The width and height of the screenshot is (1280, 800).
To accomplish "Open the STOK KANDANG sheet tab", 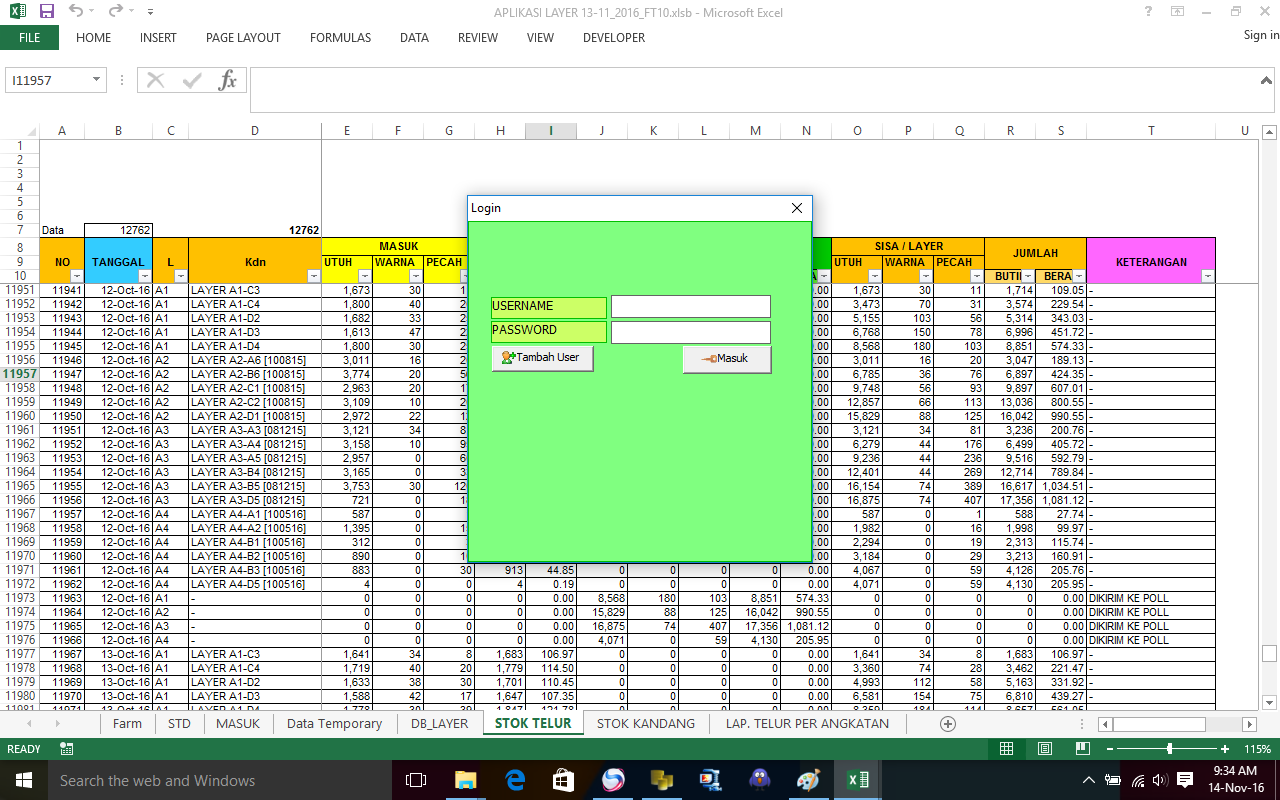I will click(646, 723).
